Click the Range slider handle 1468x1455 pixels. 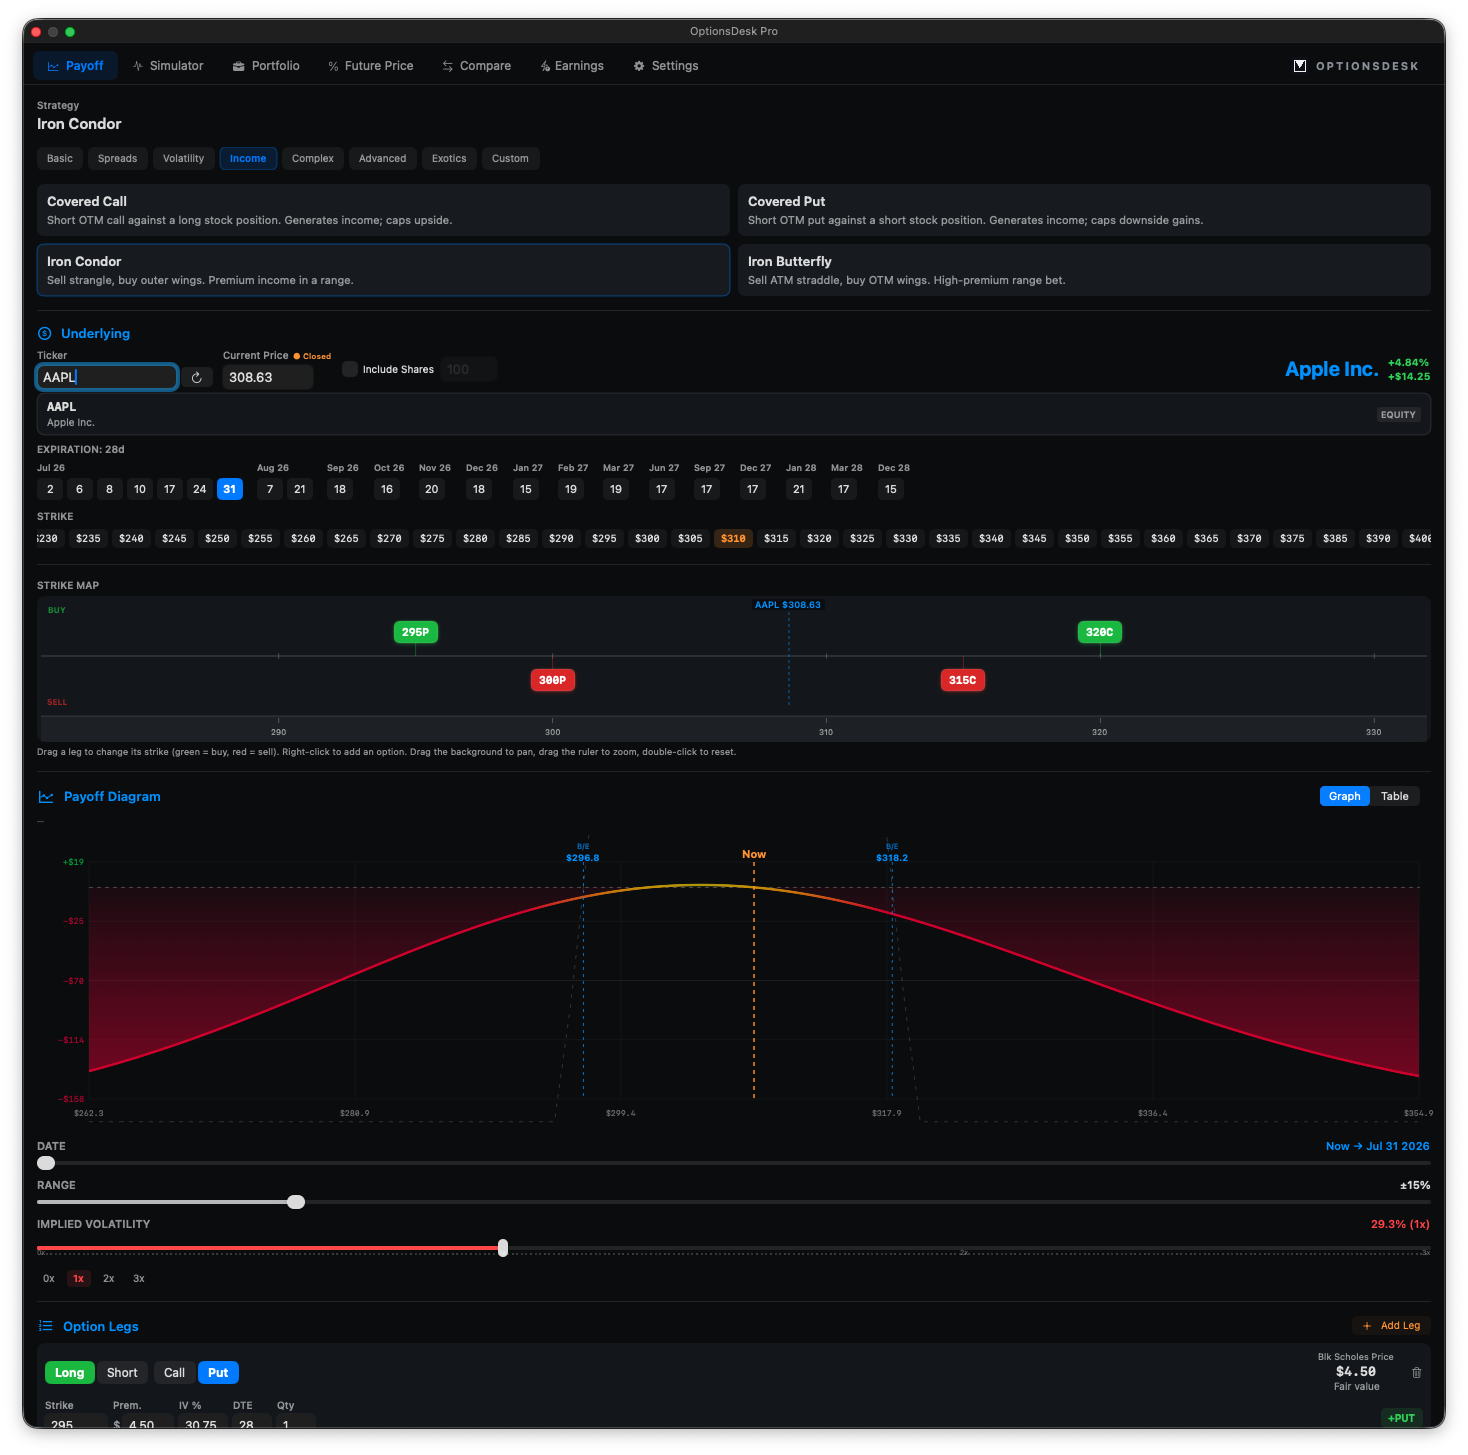tap(296, 1202)
